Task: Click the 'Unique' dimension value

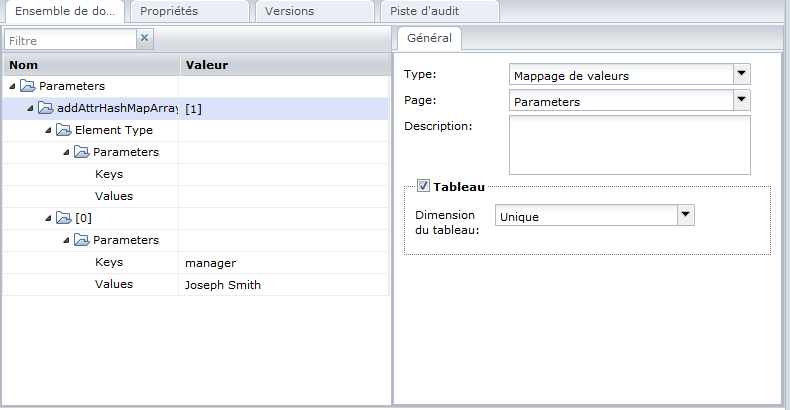Action: click(x=519, y=217)
